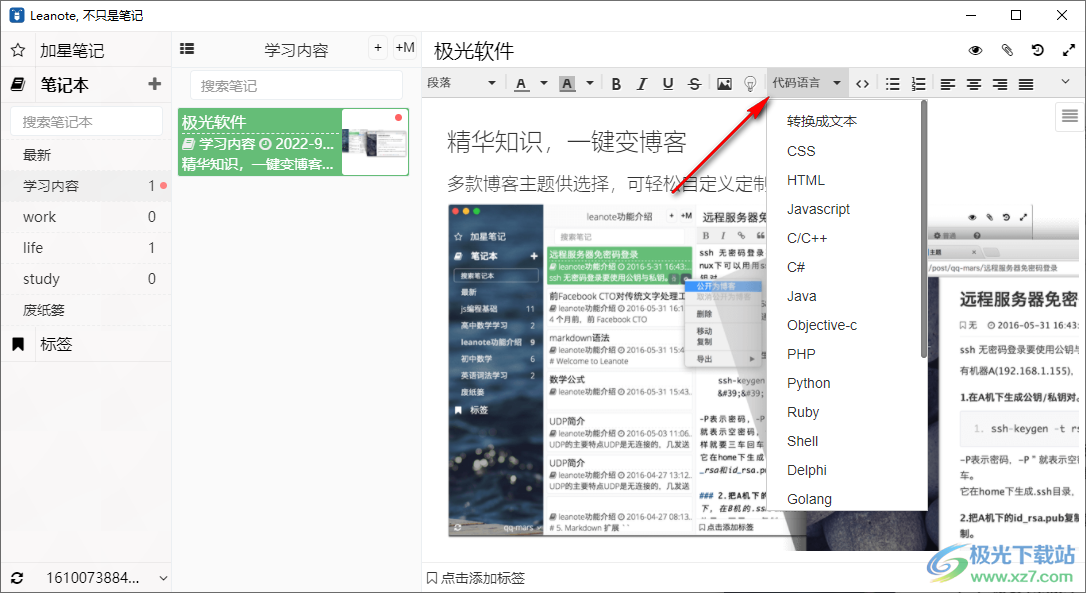Choose C/C++ as the code language
The width and height of the screenshot is (1086, 593).
[807, 238]
